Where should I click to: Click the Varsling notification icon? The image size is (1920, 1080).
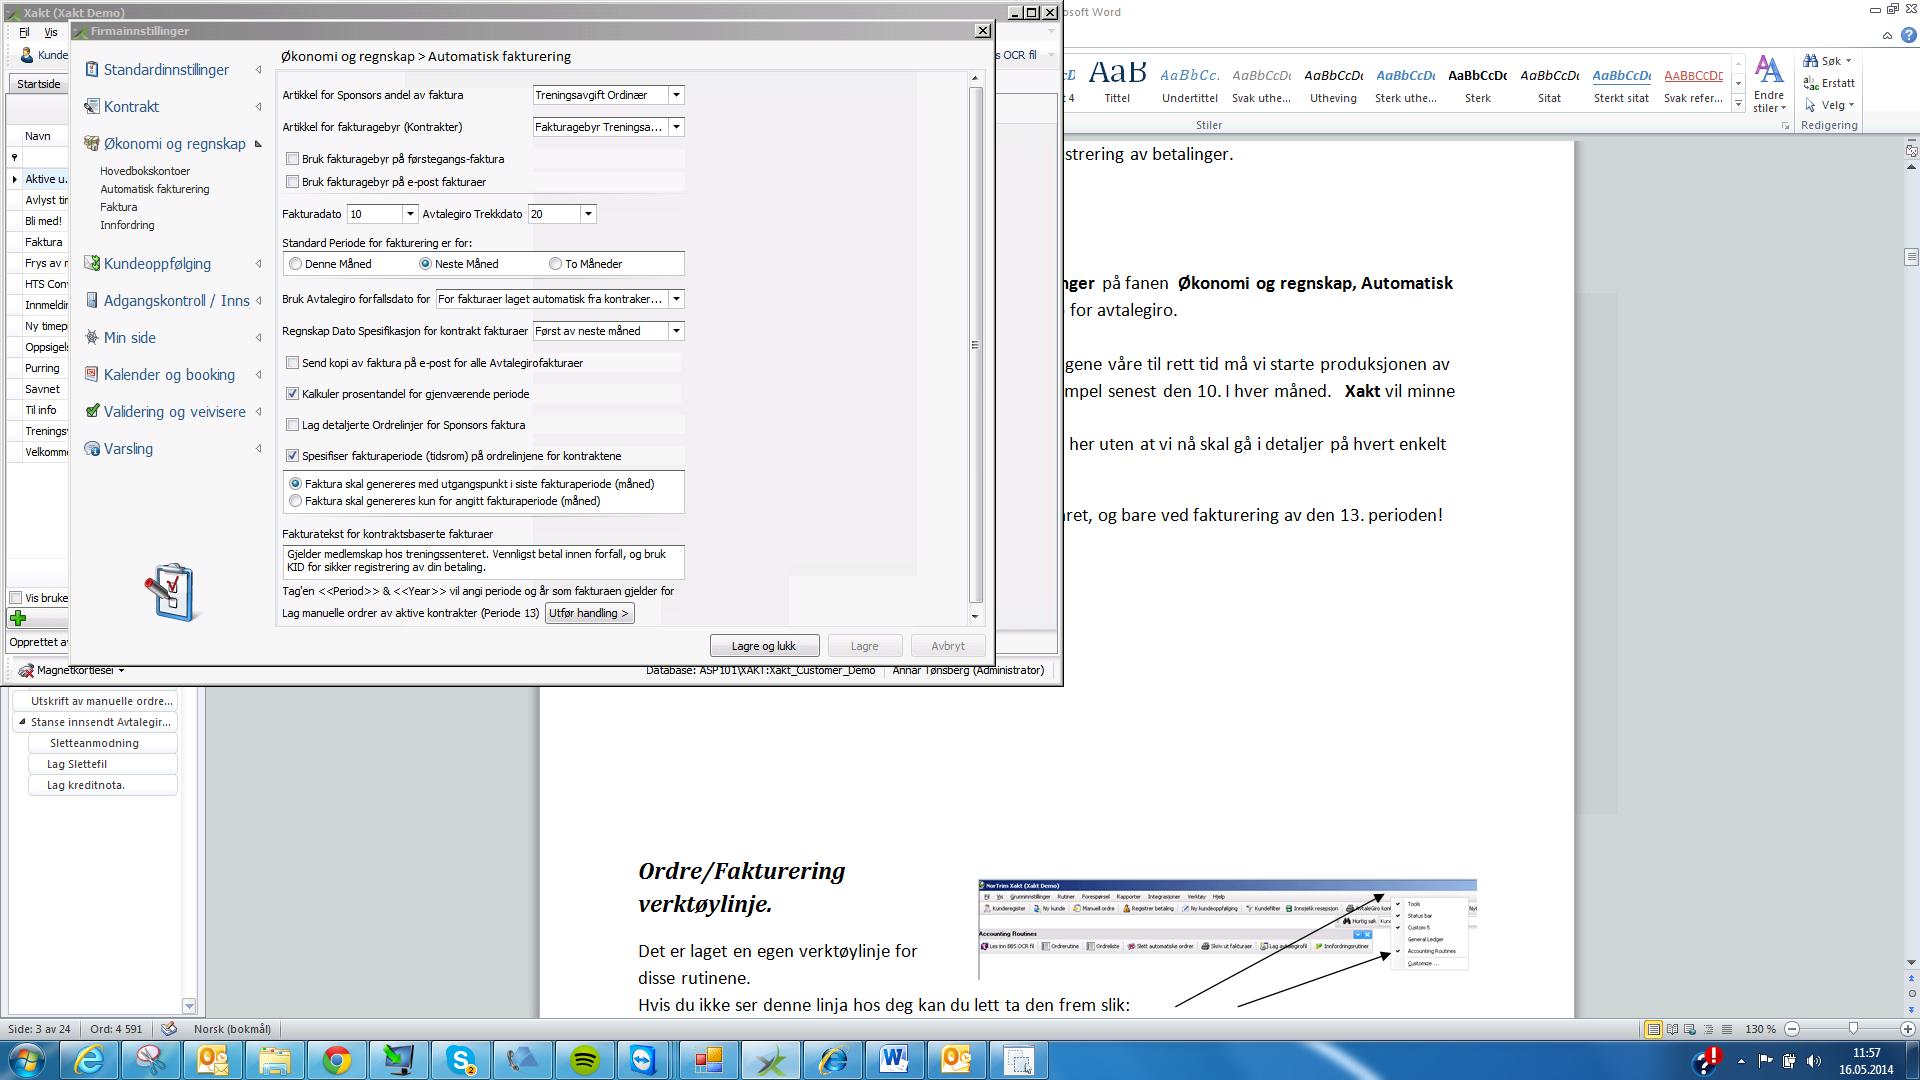click(x=91, y=448)
